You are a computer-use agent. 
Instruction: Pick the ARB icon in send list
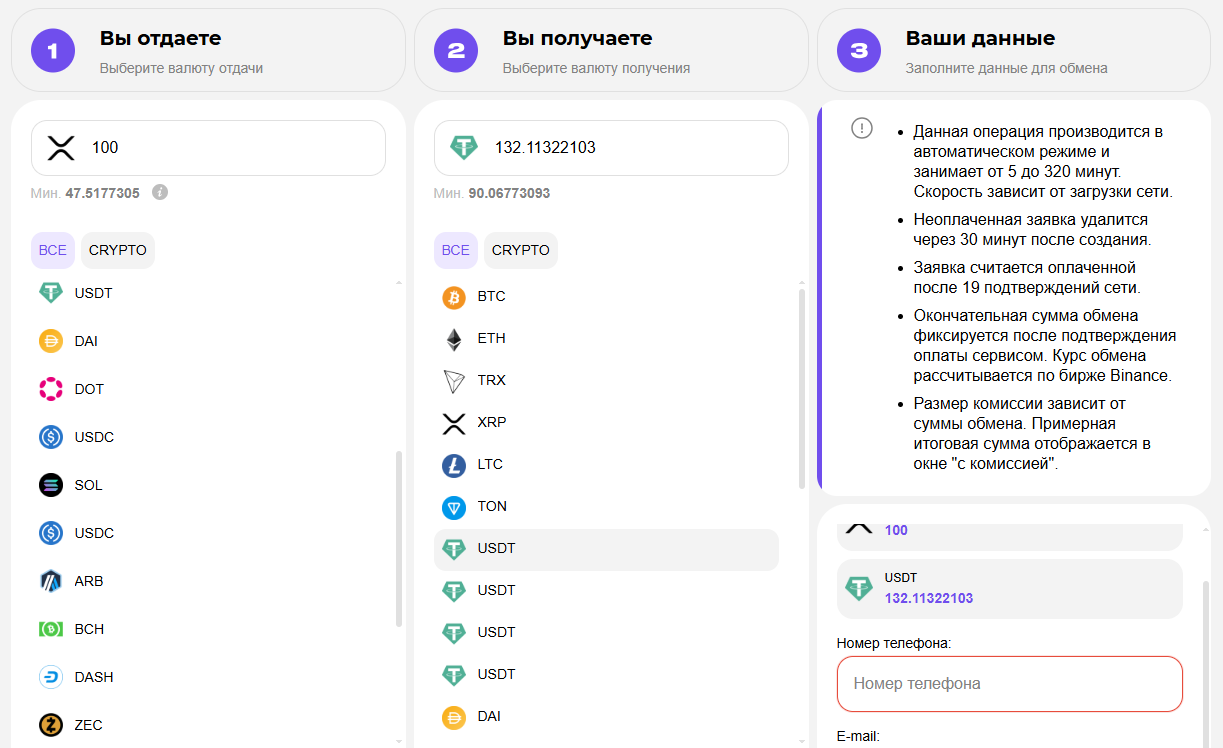(x=51, y=581)
